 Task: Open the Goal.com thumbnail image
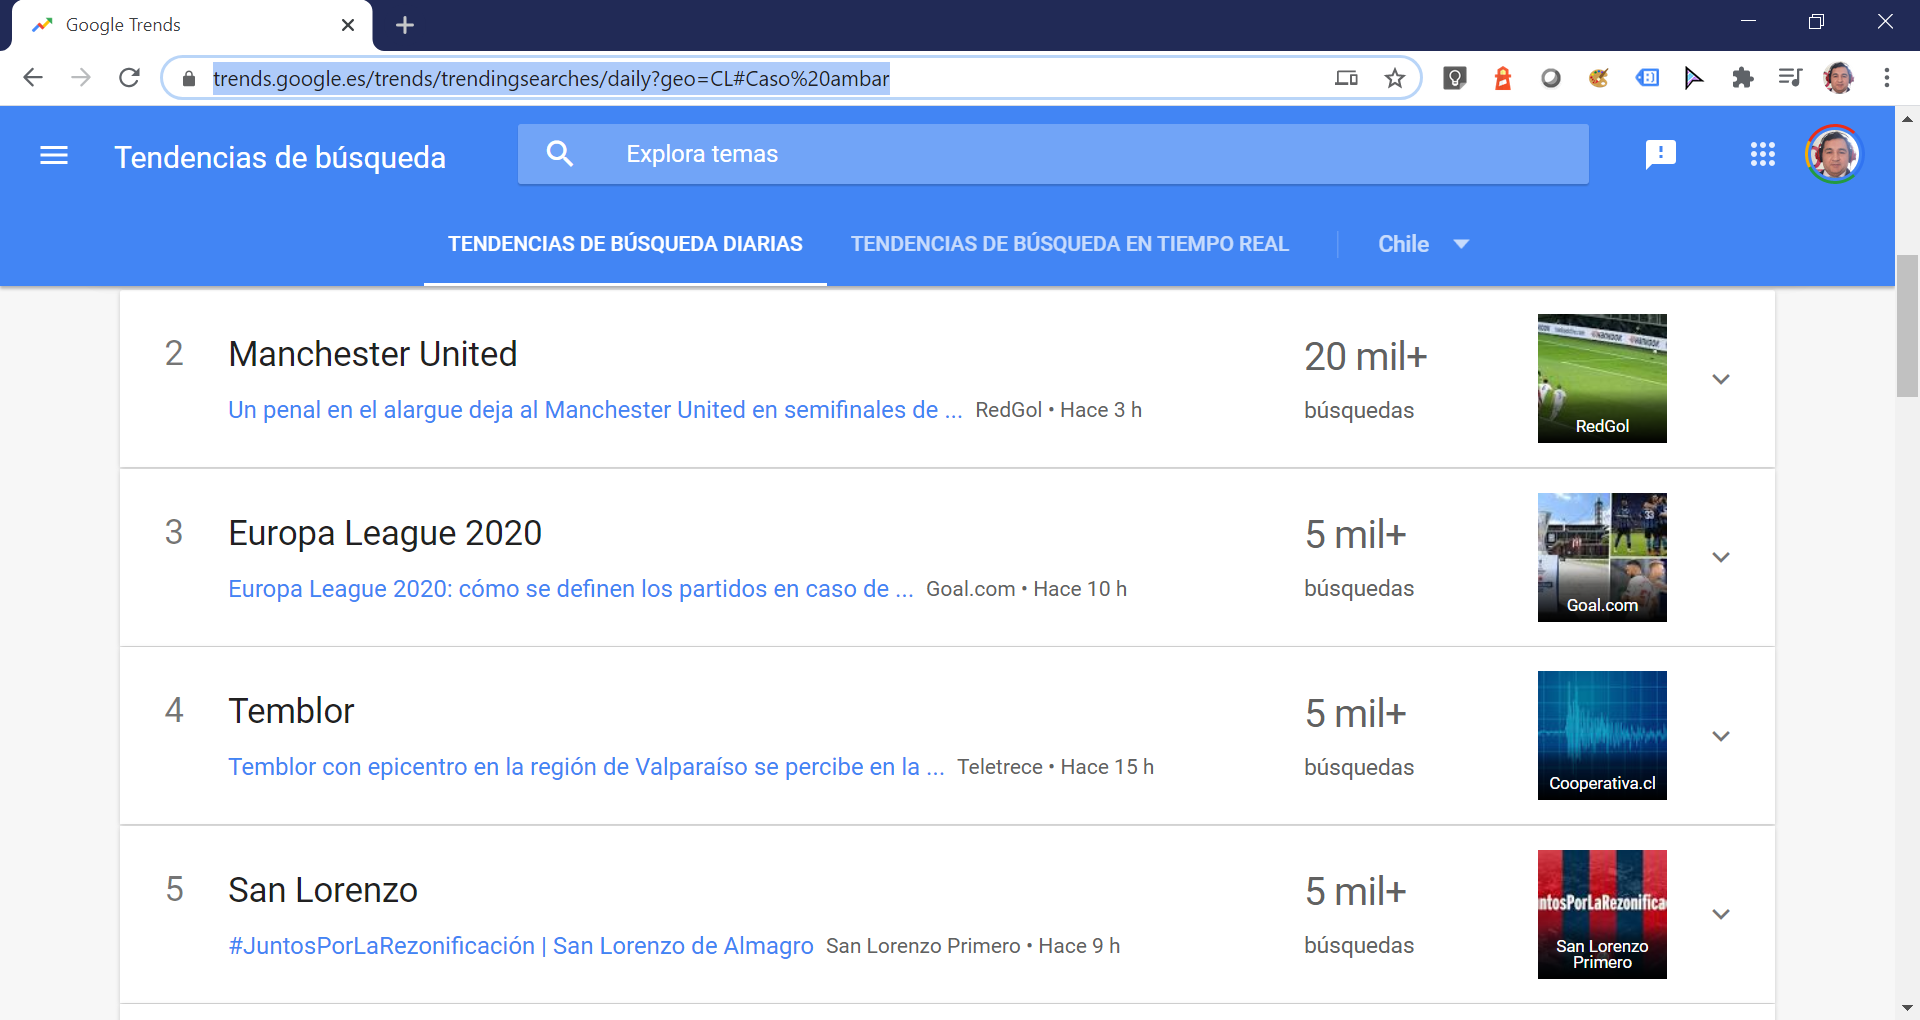pos(1602,557)
